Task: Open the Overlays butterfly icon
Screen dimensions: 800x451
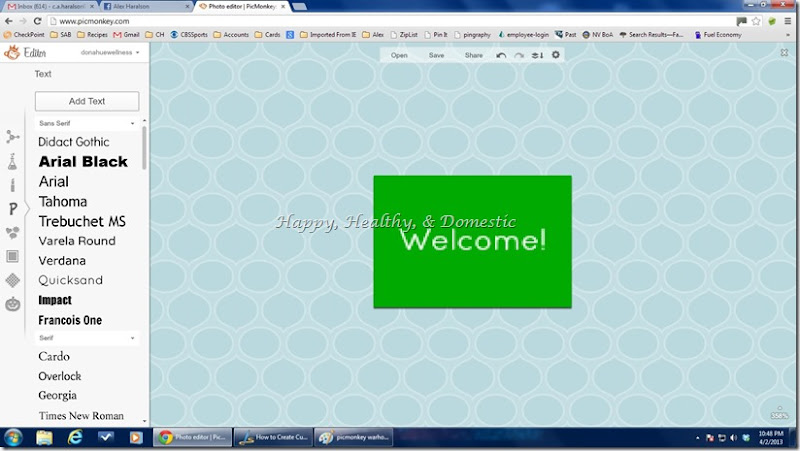Action: tap(12, 233)
